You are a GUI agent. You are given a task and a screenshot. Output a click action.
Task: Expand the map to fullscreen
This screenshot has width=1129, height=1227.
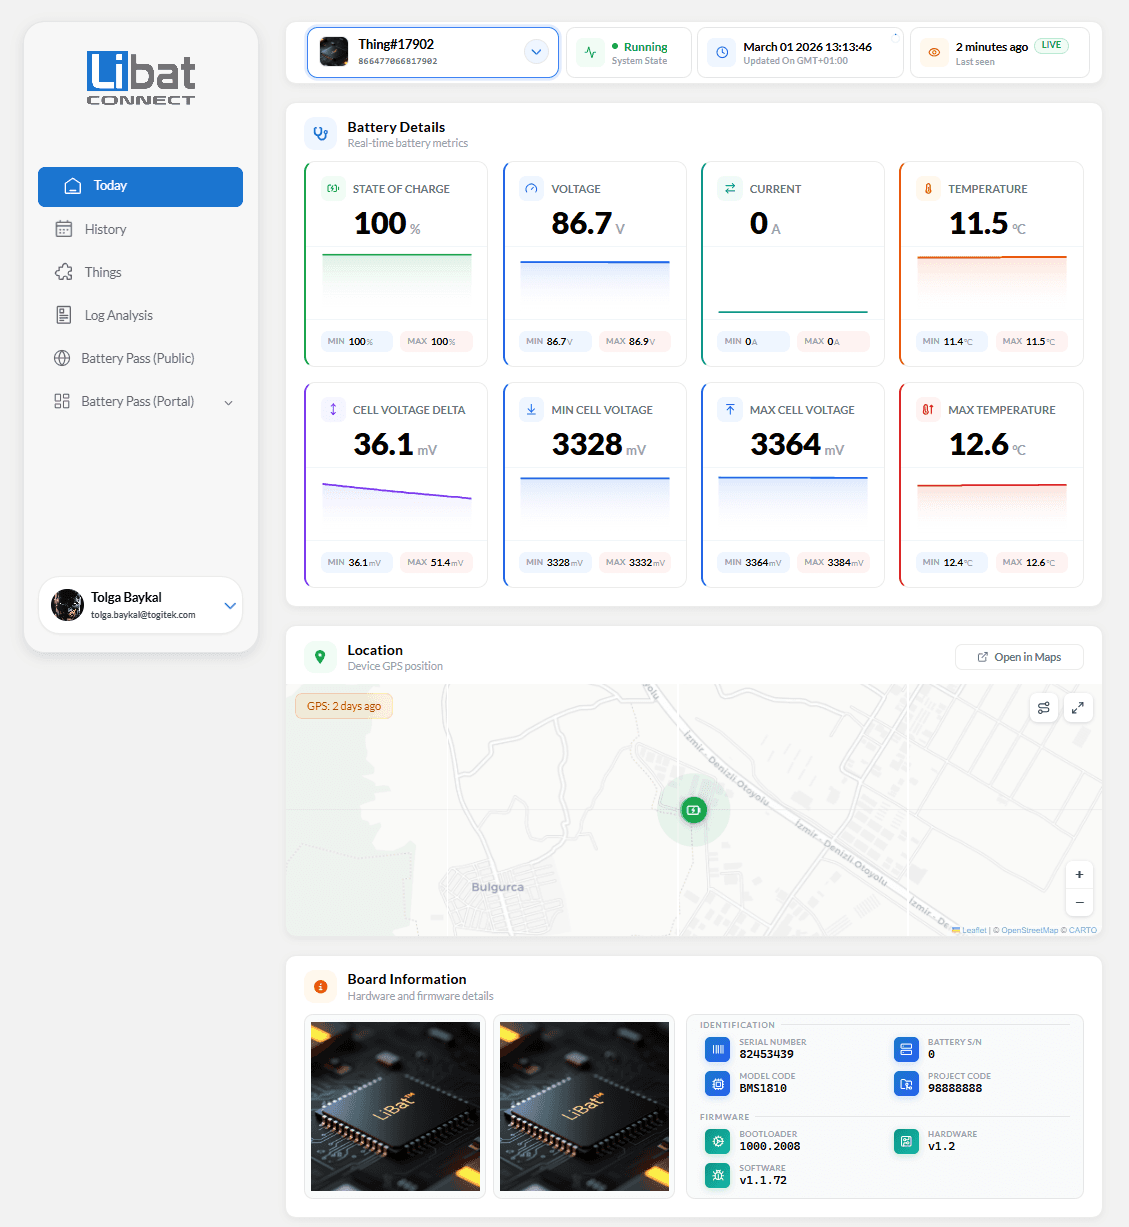[x=1078, y=707]
